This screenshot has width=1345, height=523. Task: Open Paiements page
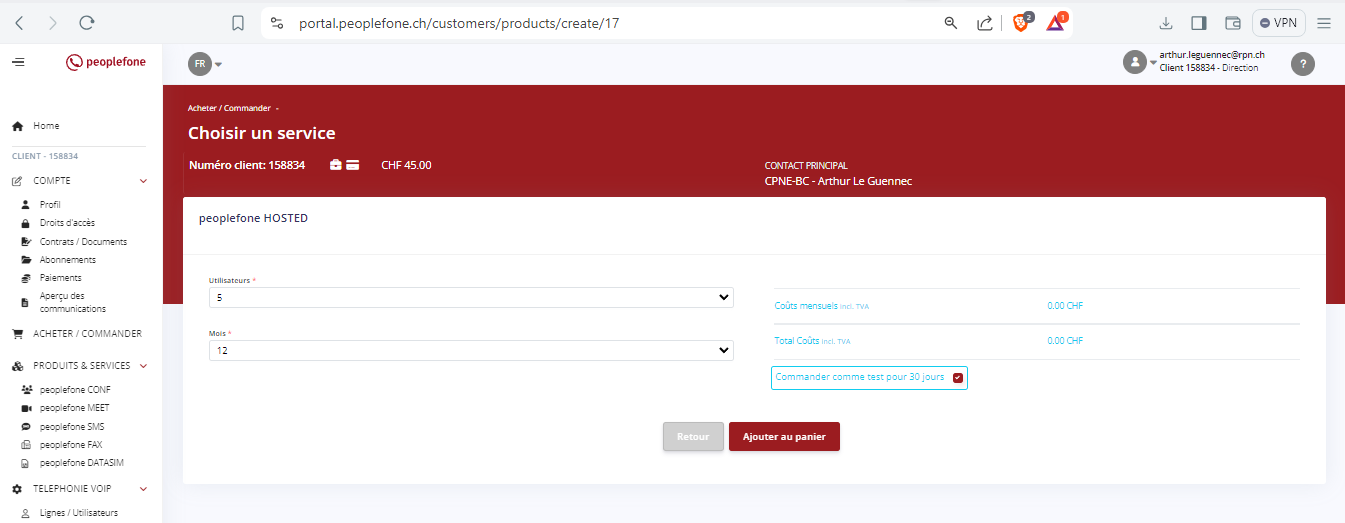click(x=61, y=278)
